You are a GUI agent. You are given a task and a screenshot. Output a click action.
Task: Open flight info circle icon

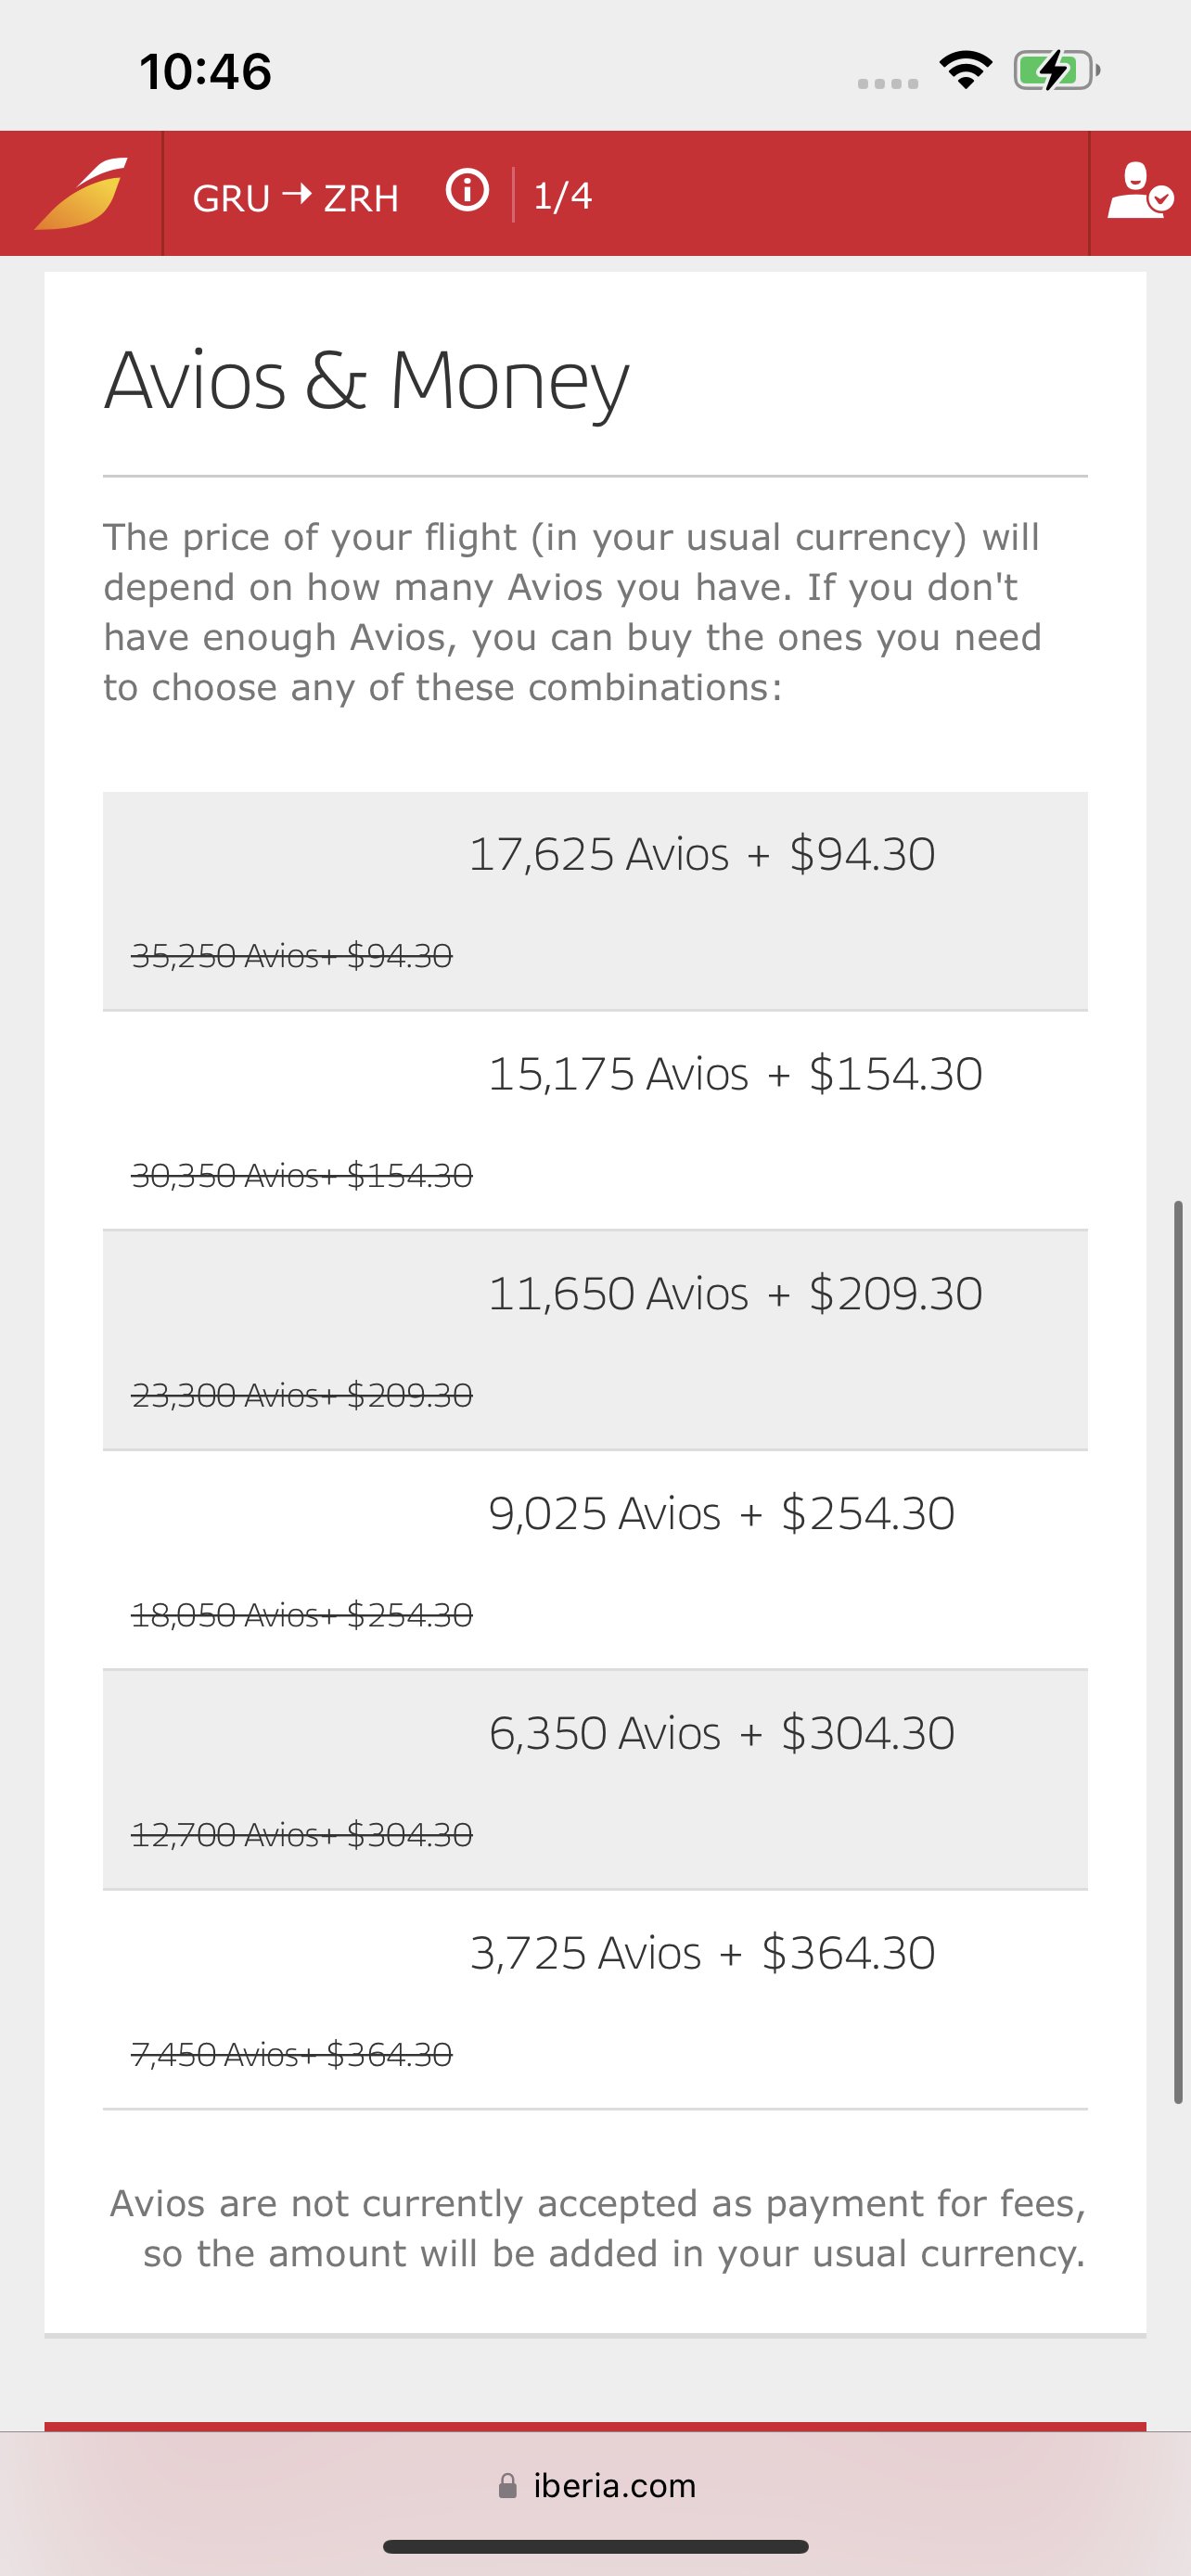coord(467,190)
